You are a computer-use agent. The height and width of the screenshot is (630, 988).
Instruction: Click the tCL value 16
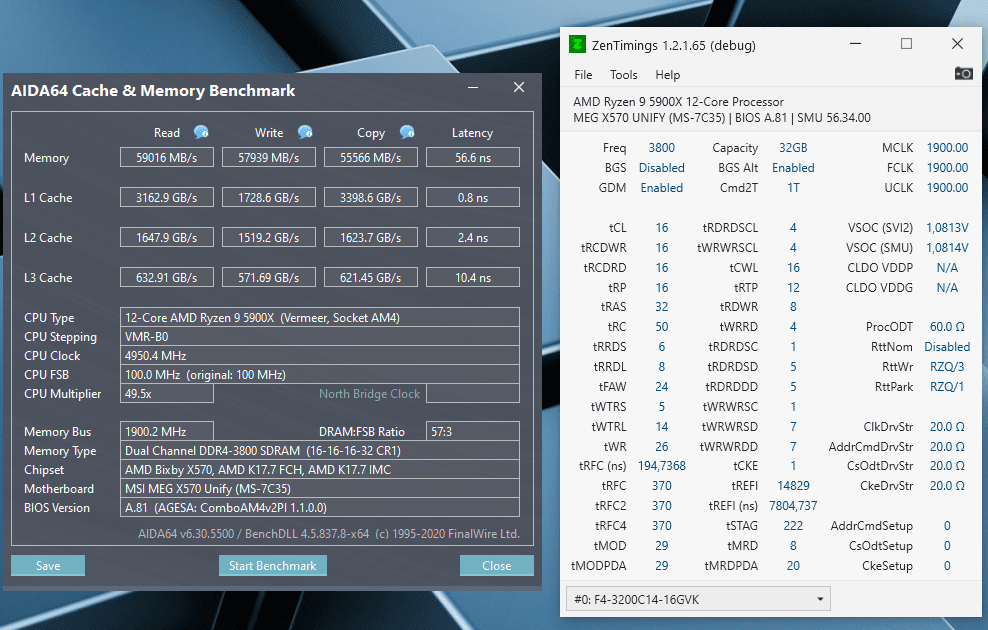pos(662,227)
